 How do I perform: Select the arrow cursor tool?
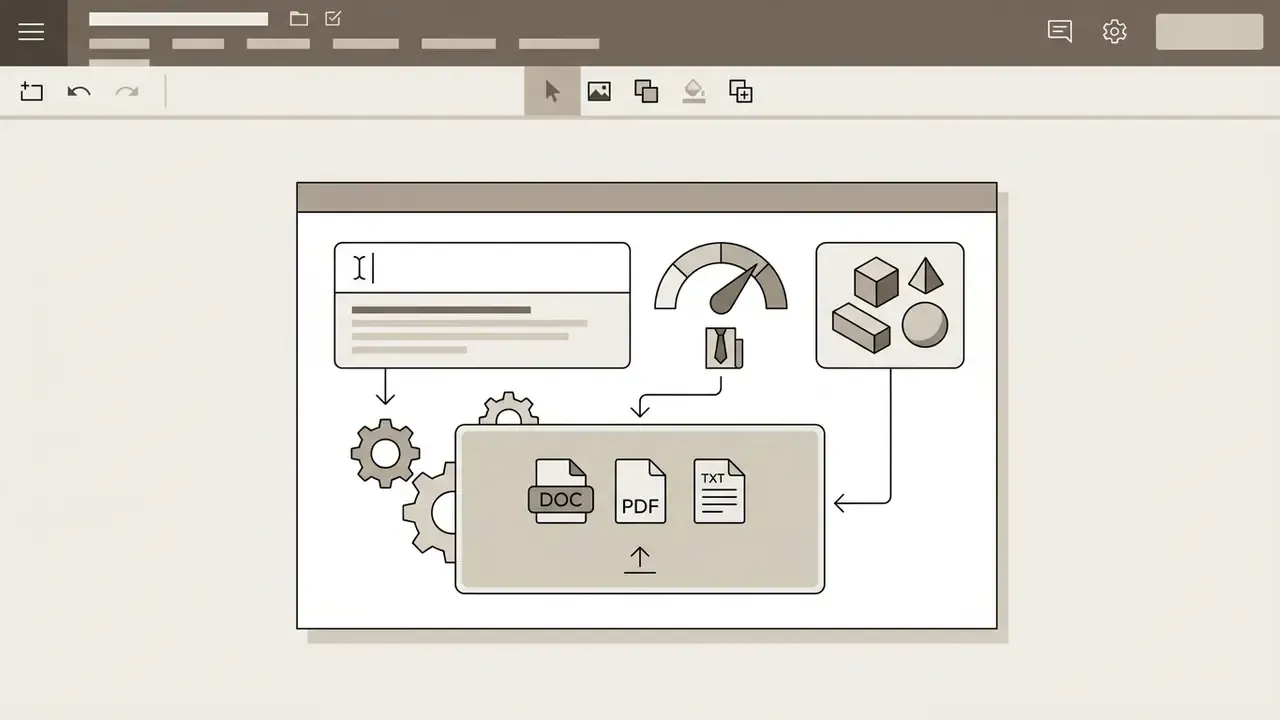552,92
